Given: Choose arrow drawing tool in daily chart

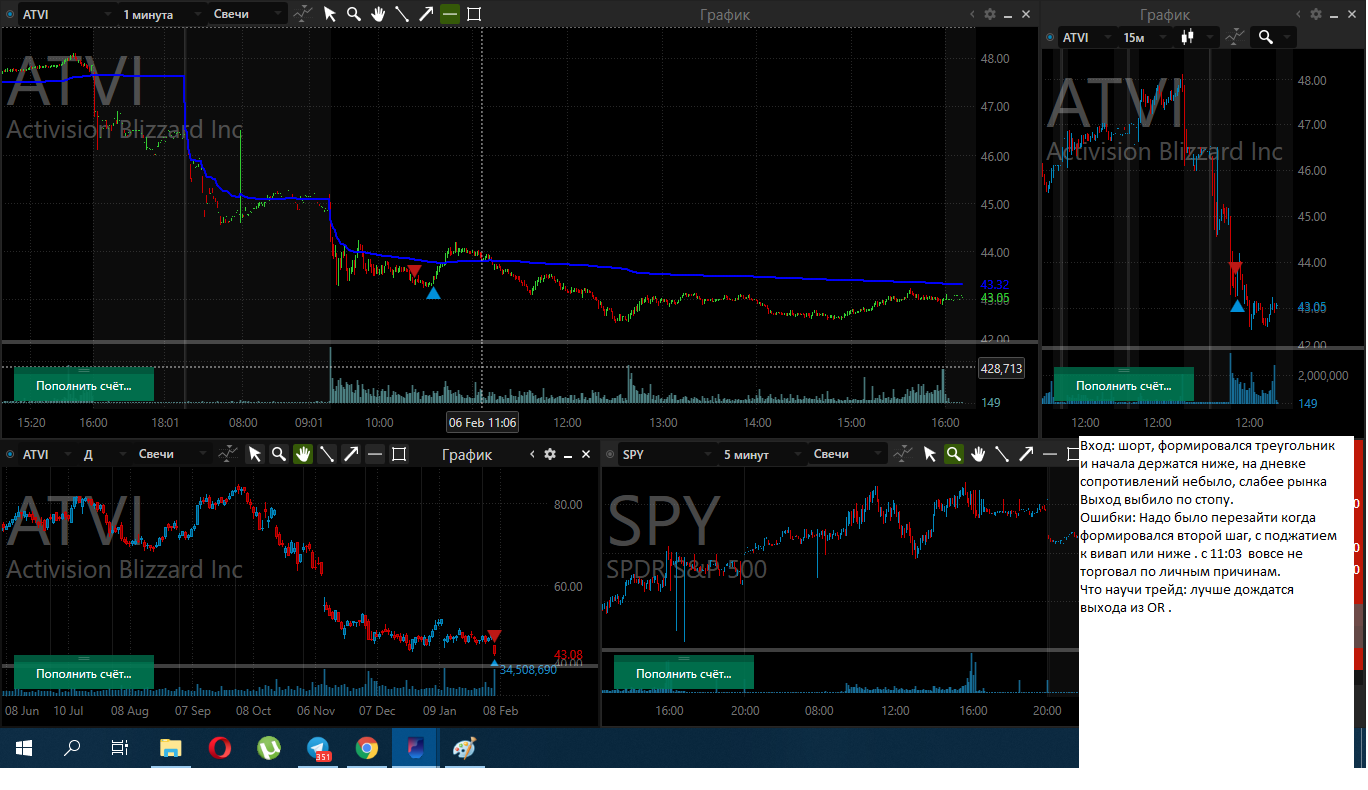Looking at the screenshot, I should tap(351, 454).
